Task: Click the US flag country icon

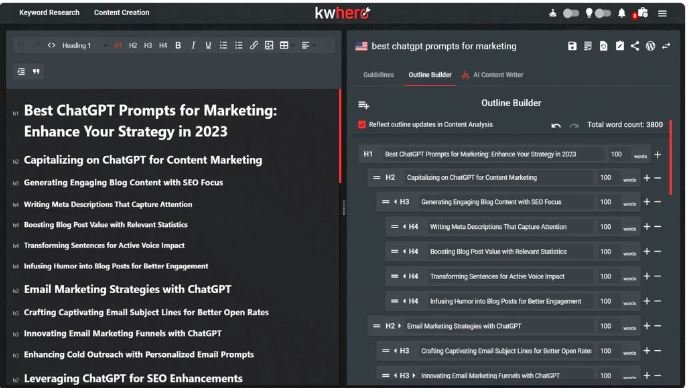Action: tap(362, 46)
